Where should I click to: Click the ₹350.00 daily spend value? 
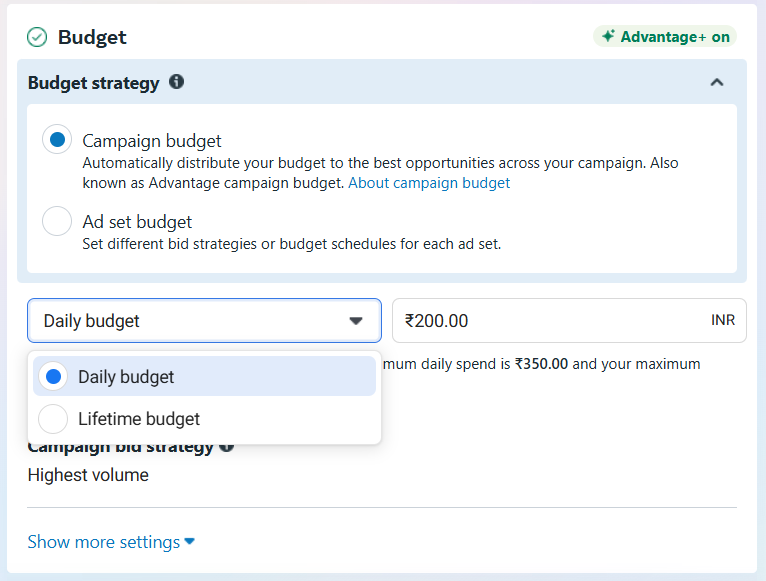pyautogui.click(x=541, y=364)
